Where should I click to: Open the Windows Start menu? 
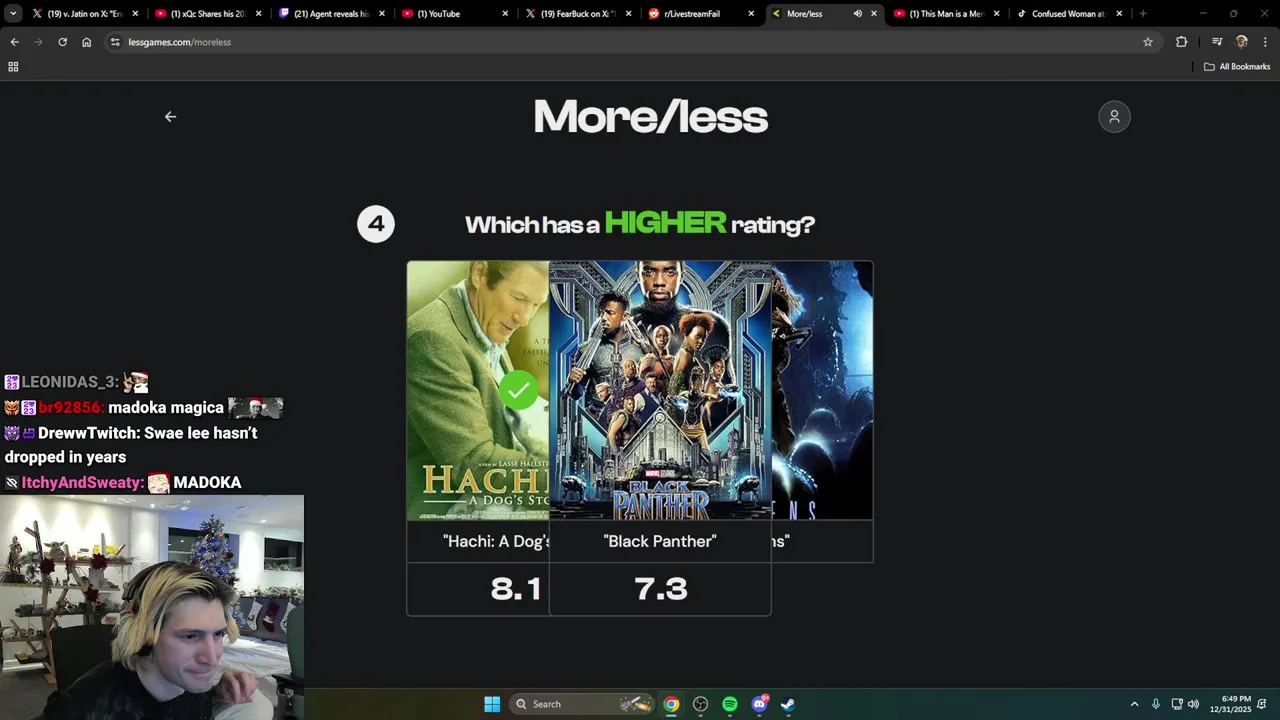click(x=492, y=704)
